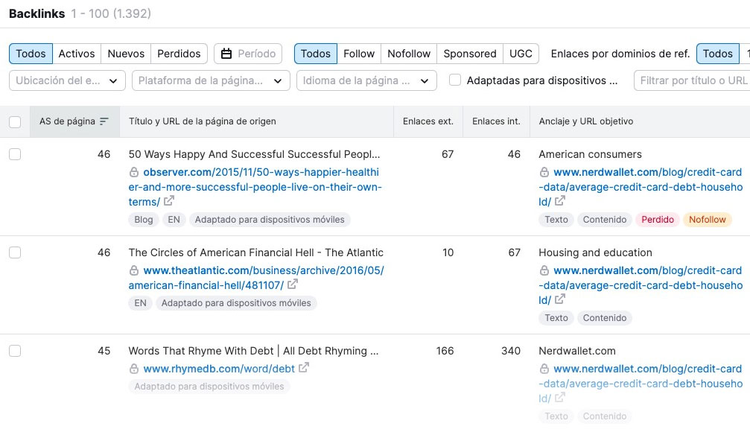Open www.rhymedb.com/word/debt link
The height and width of the screenshot is (432, 750).
point(219,369)
